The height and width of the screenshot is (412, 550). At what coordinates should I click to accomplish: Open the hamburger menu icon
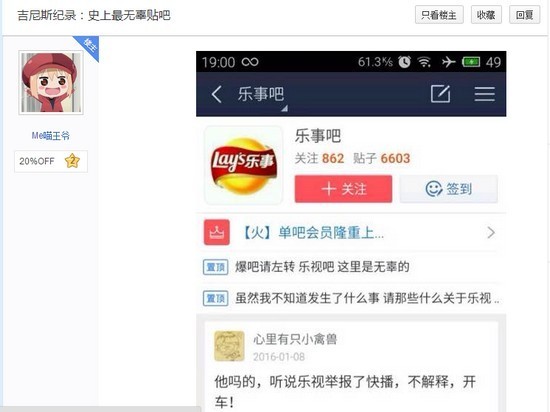point(484,94)
